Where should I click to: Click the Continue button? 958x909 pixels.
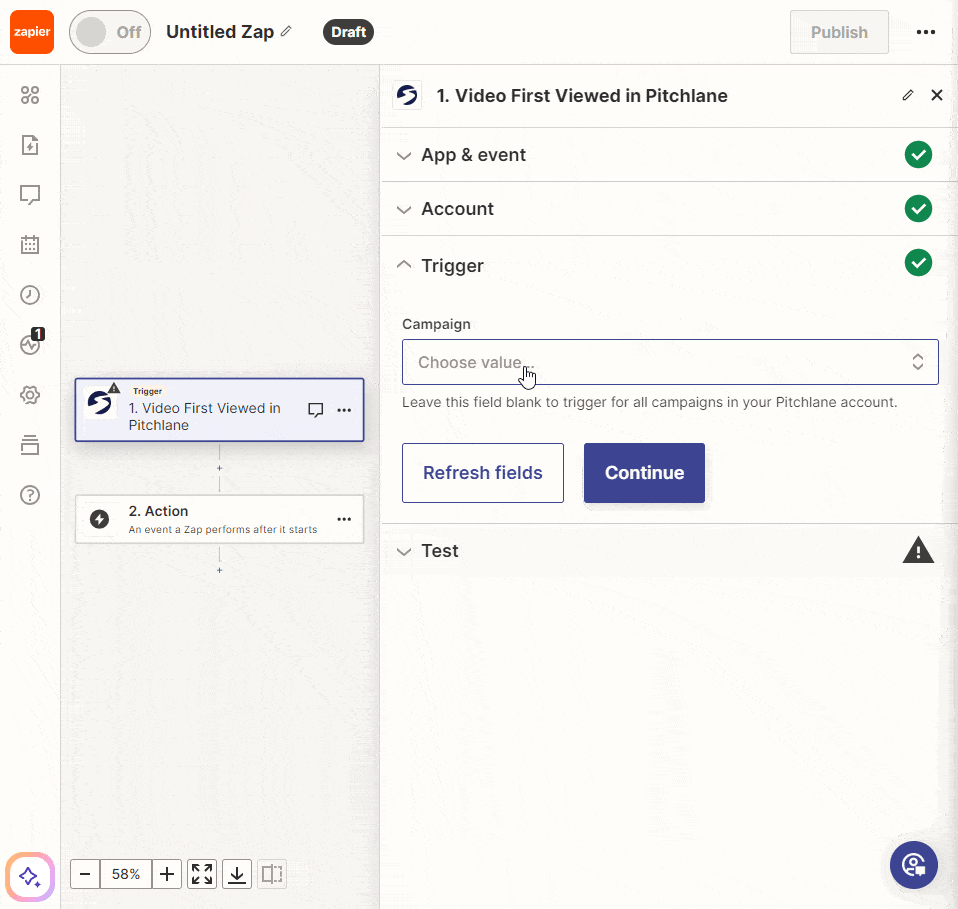(644, 473)
